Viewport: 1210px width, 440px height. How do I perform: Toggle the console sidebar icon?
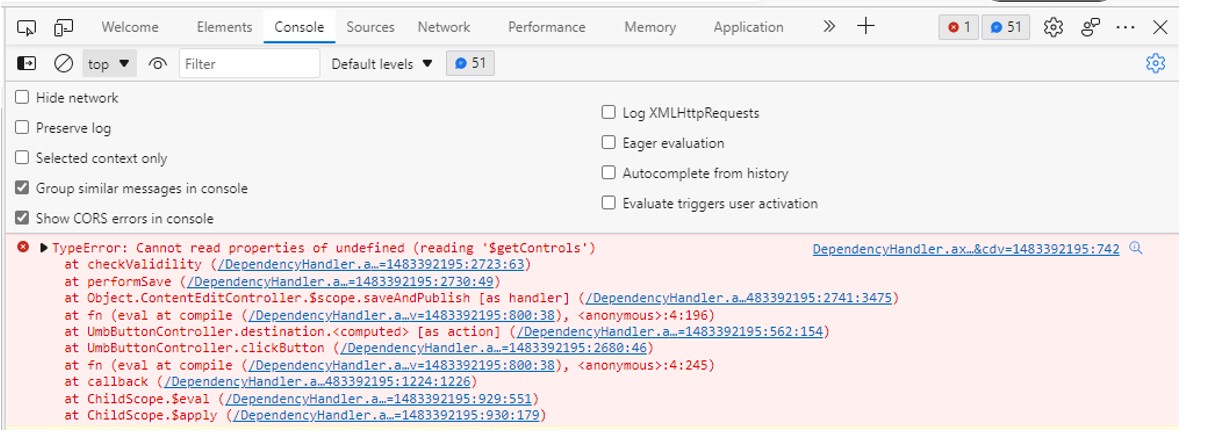click(x=28, y=64)
